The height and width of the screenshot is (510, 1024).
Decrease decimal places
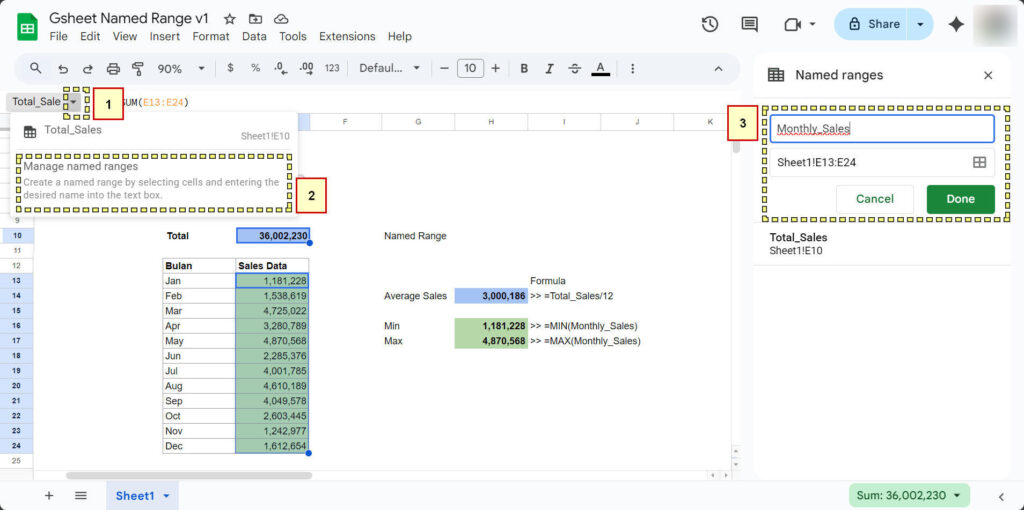[x=281, y=68]
